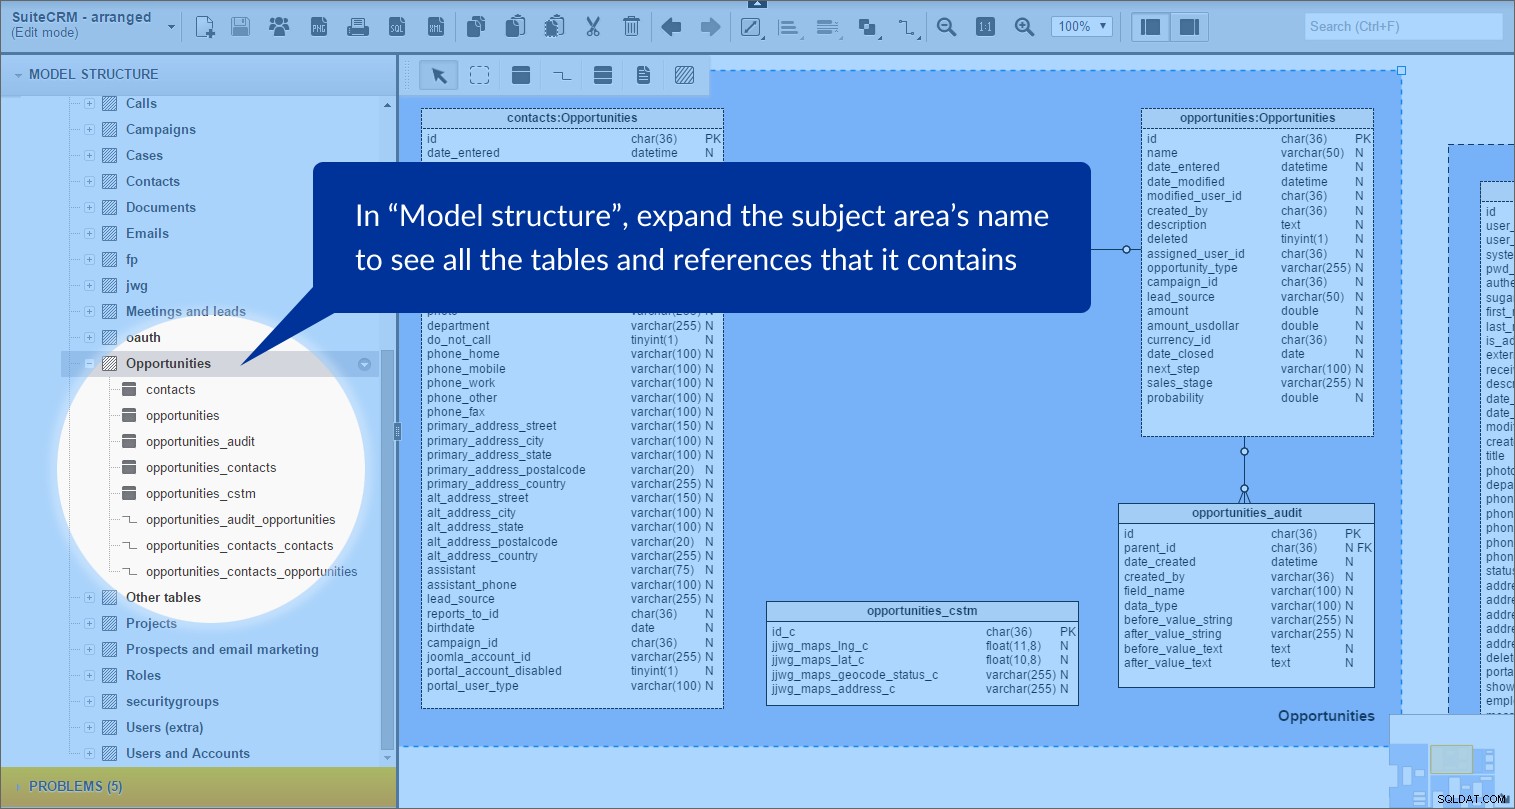
Task: Open the bring to front ordering tool
Action: point(868,27)
